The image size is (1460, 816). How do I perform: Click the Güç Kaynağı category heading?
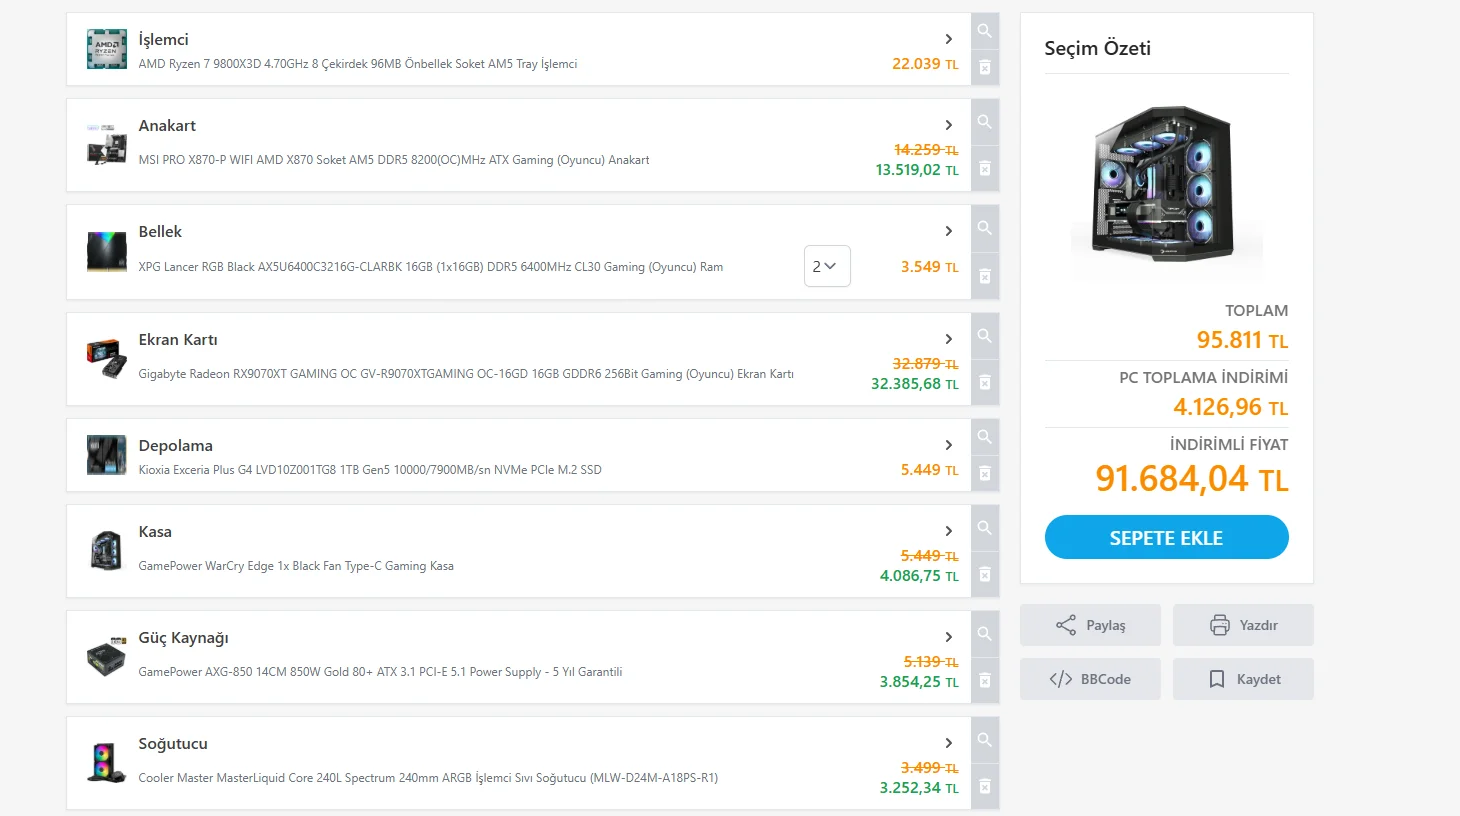183,637
